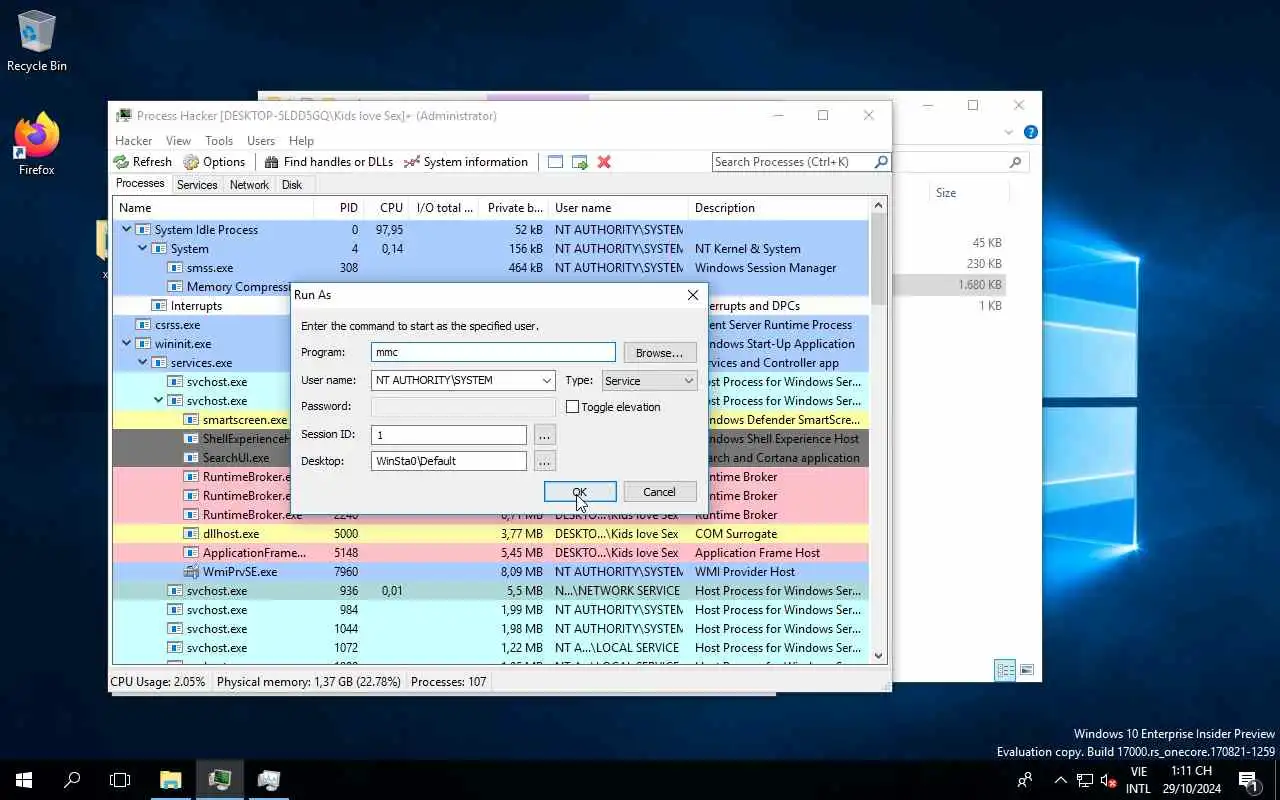Click the help icon in Explorer window
This screenshot has width=1280, height=800.
pos(1031,132)
